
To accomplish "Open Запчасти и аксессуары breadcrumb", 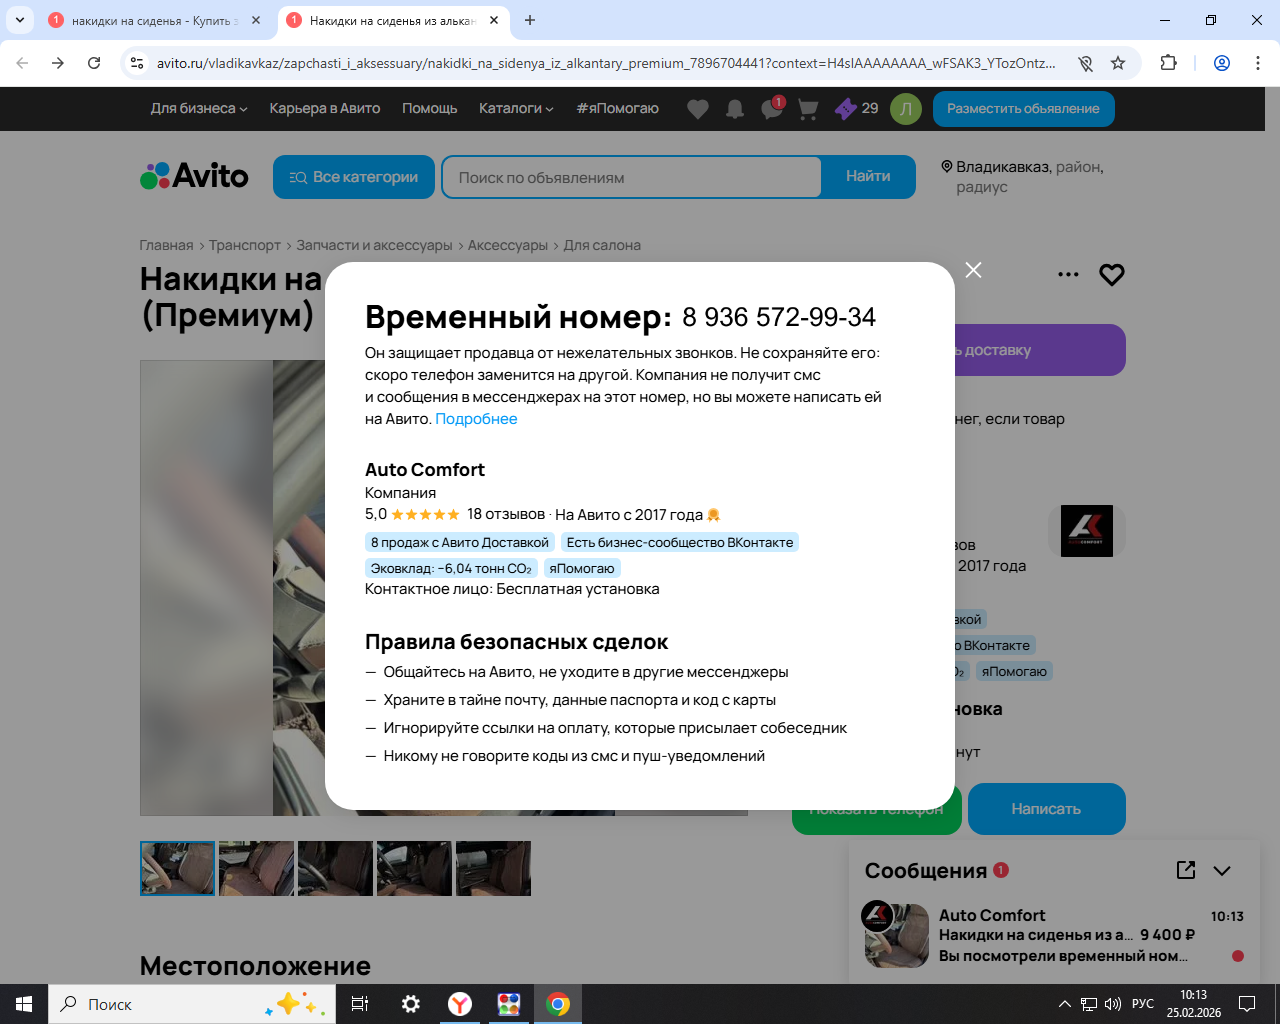I will [375, 245].
